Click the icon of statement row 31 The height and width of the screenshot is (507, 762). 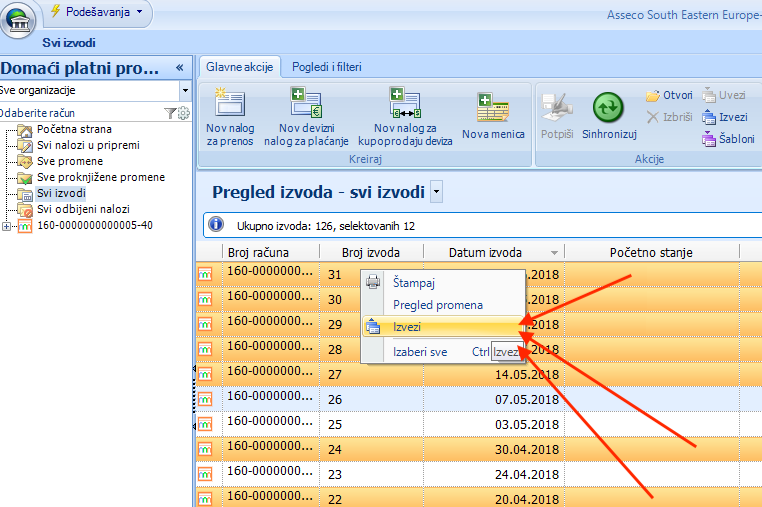[205, 275]
